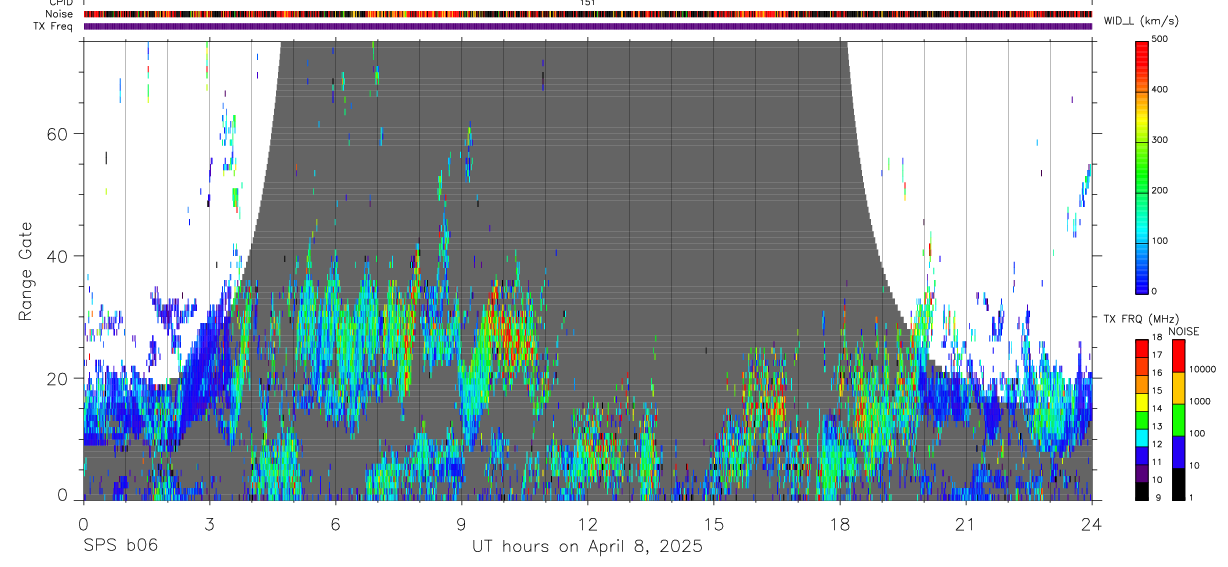The width and height of the screenshot is (1228, 567).
Task: Click the 'SPS b06' radar beam label
Action: point(120,547)
